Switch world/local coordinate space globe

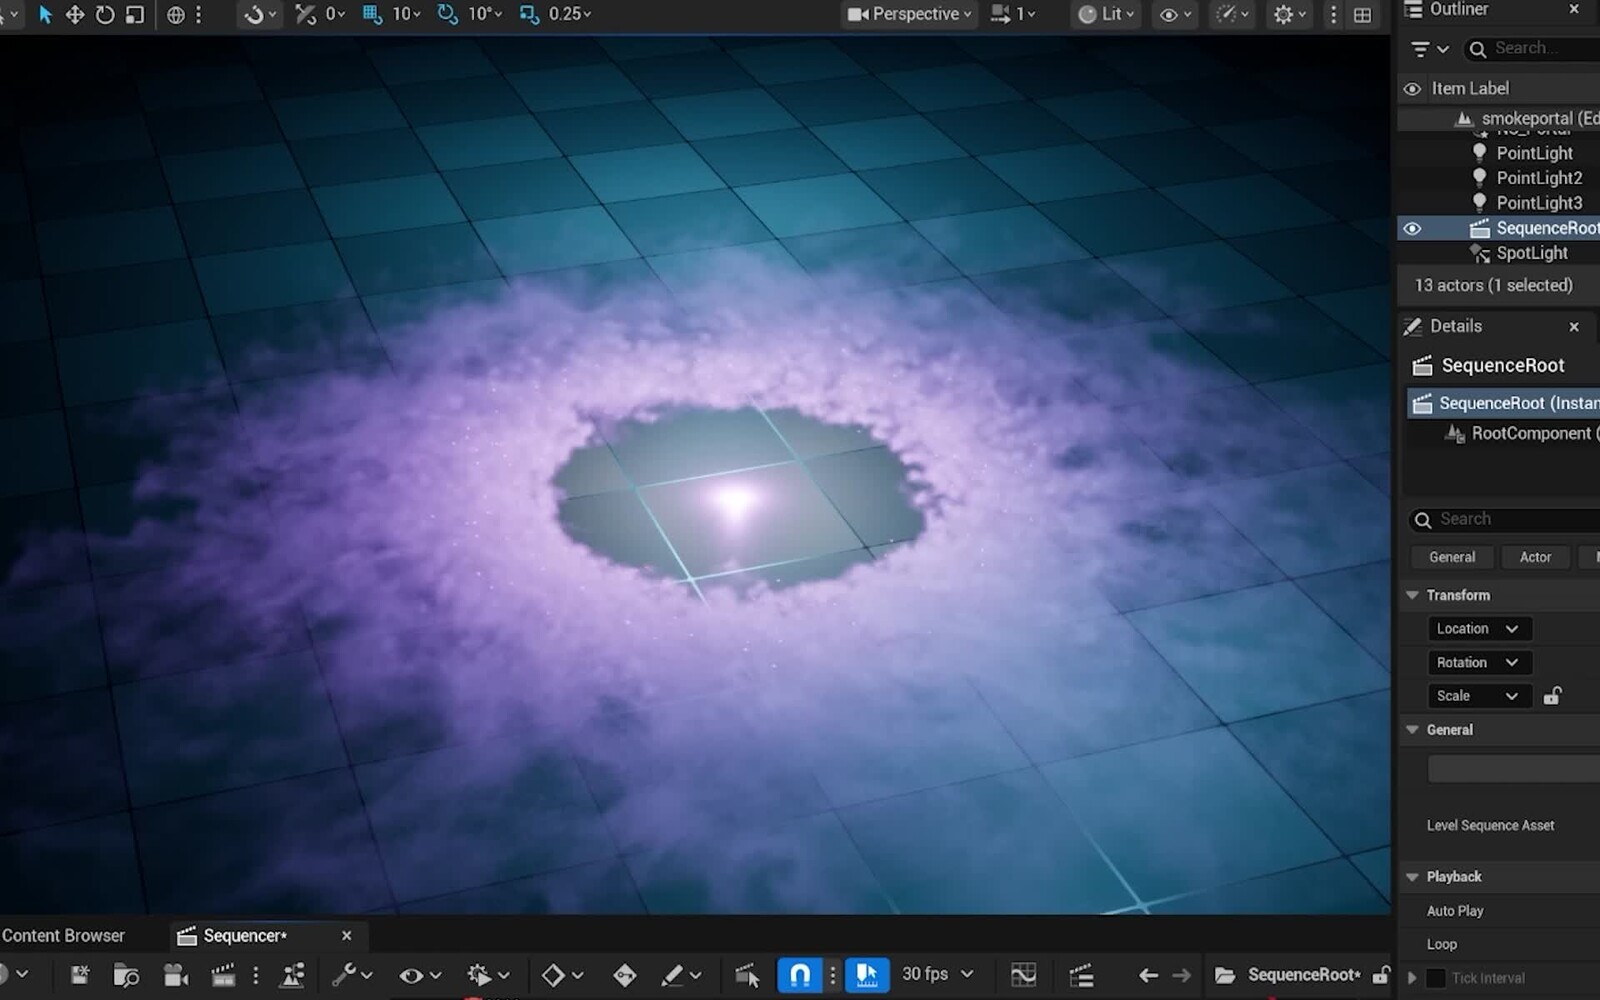tap(176, 15)
